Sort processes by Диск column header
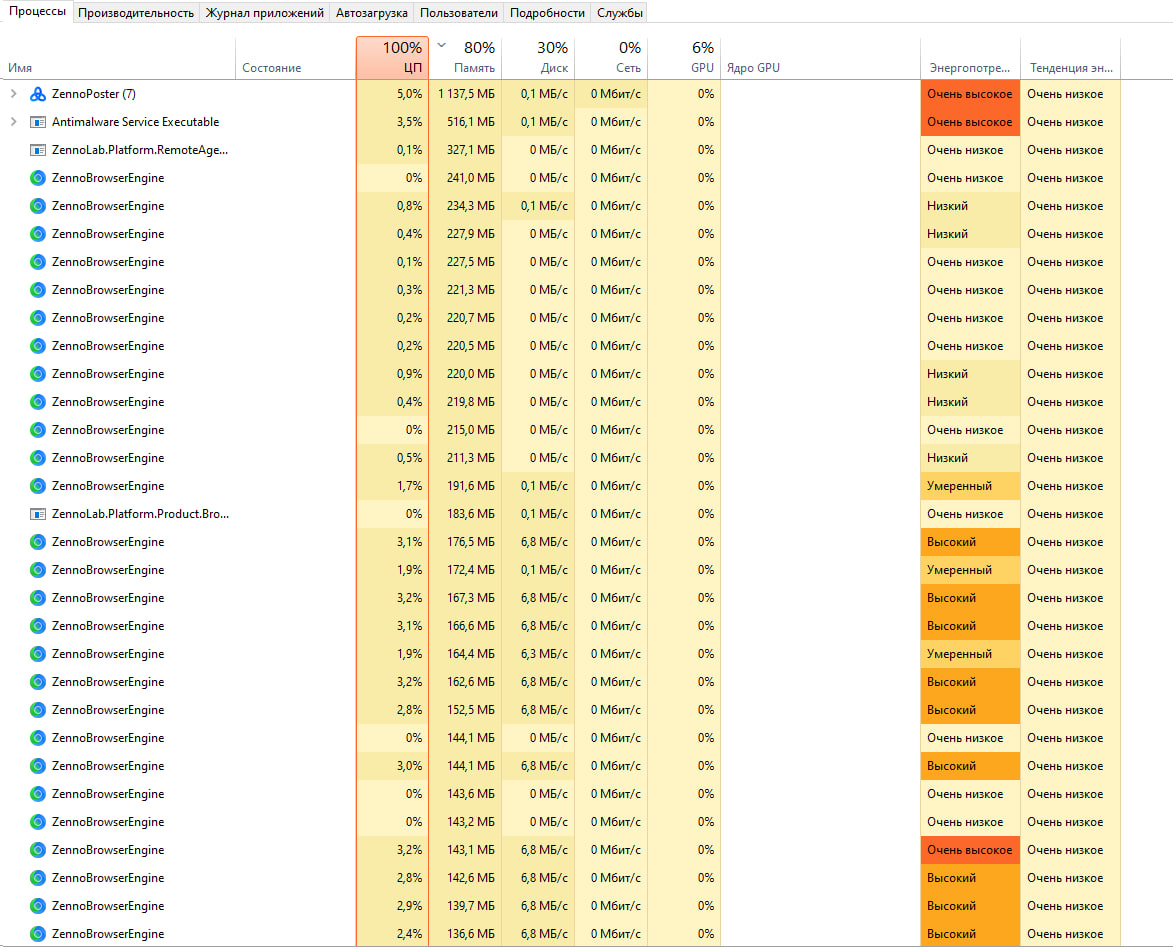This screenshot has height=949, width=1173. pos(539,58)
